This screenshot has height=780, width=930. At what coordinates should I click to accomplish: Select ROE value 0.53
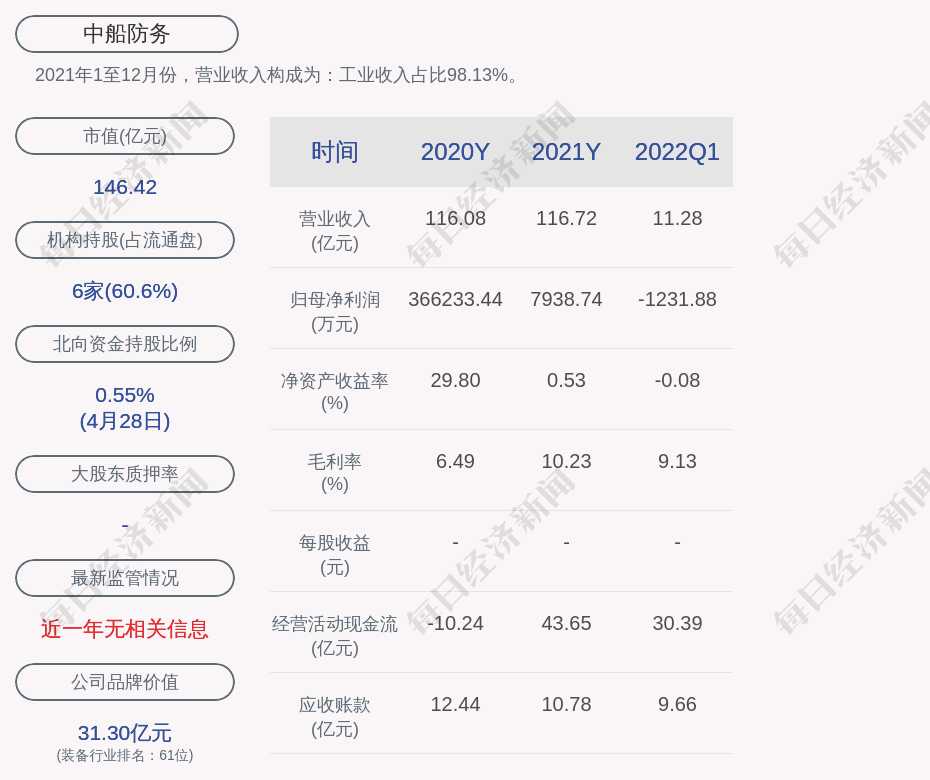[x=566, y=380]
